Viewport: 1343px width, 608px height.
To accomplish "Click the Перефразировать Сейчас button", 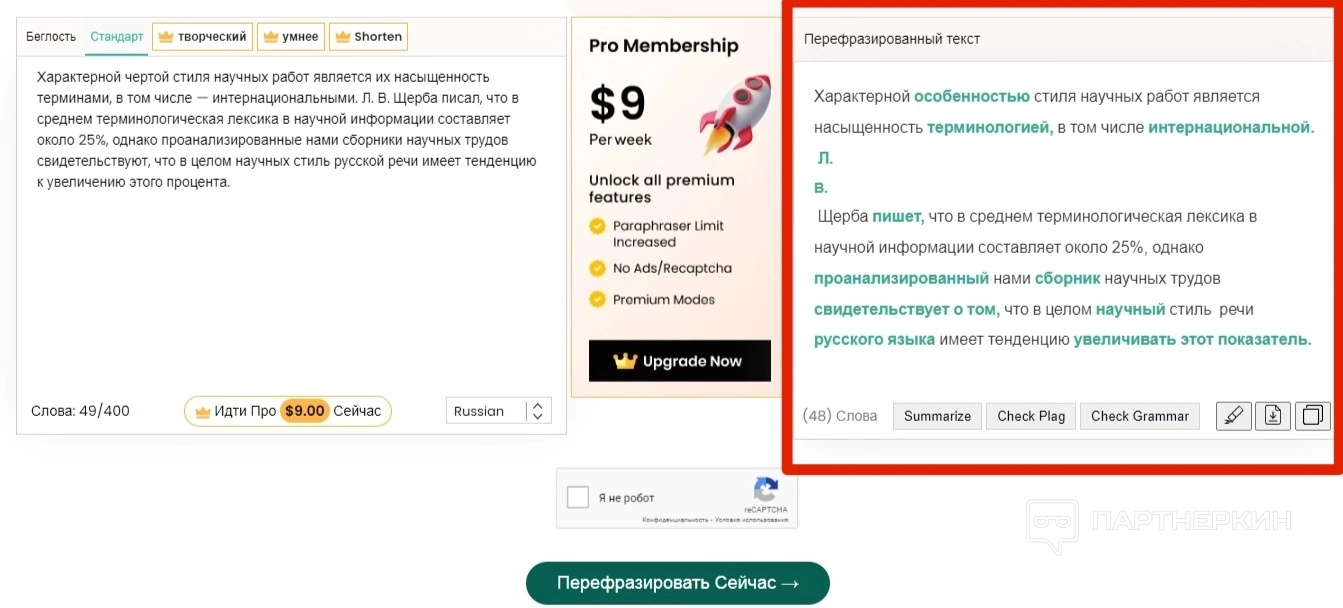I will [678, 583].
